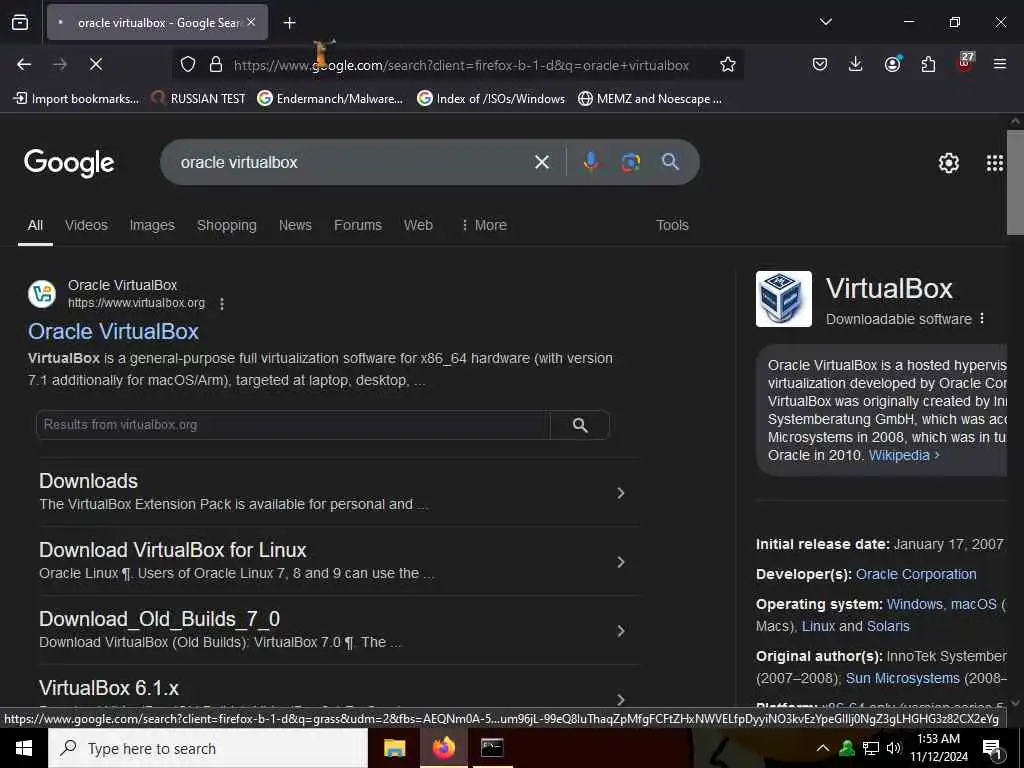Switch to Images results tab
Screen dimensions: 1024x768
coord(152,225)
